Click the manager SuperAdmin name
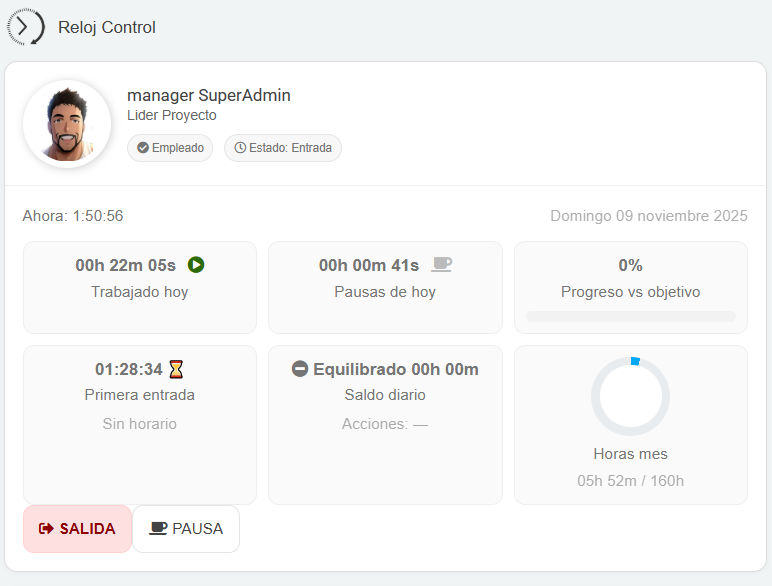The image size is (772, 586). click(x=209, y=95)
